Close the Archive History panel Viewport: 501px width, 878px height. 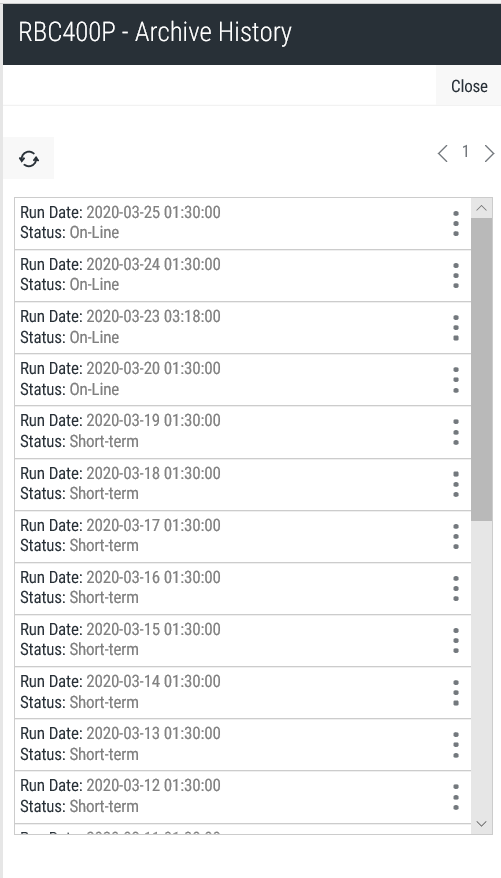click(x=469, y=86)
